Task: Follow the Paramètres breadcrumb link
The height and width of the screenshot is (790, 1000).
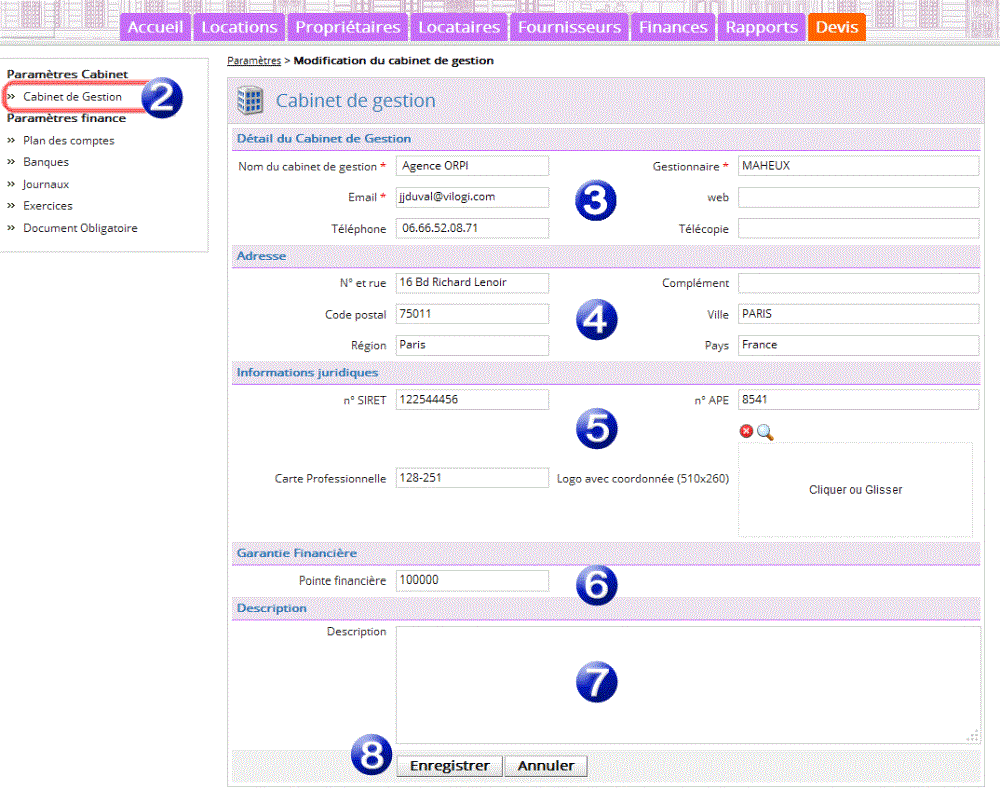Action: coord(254,61)
